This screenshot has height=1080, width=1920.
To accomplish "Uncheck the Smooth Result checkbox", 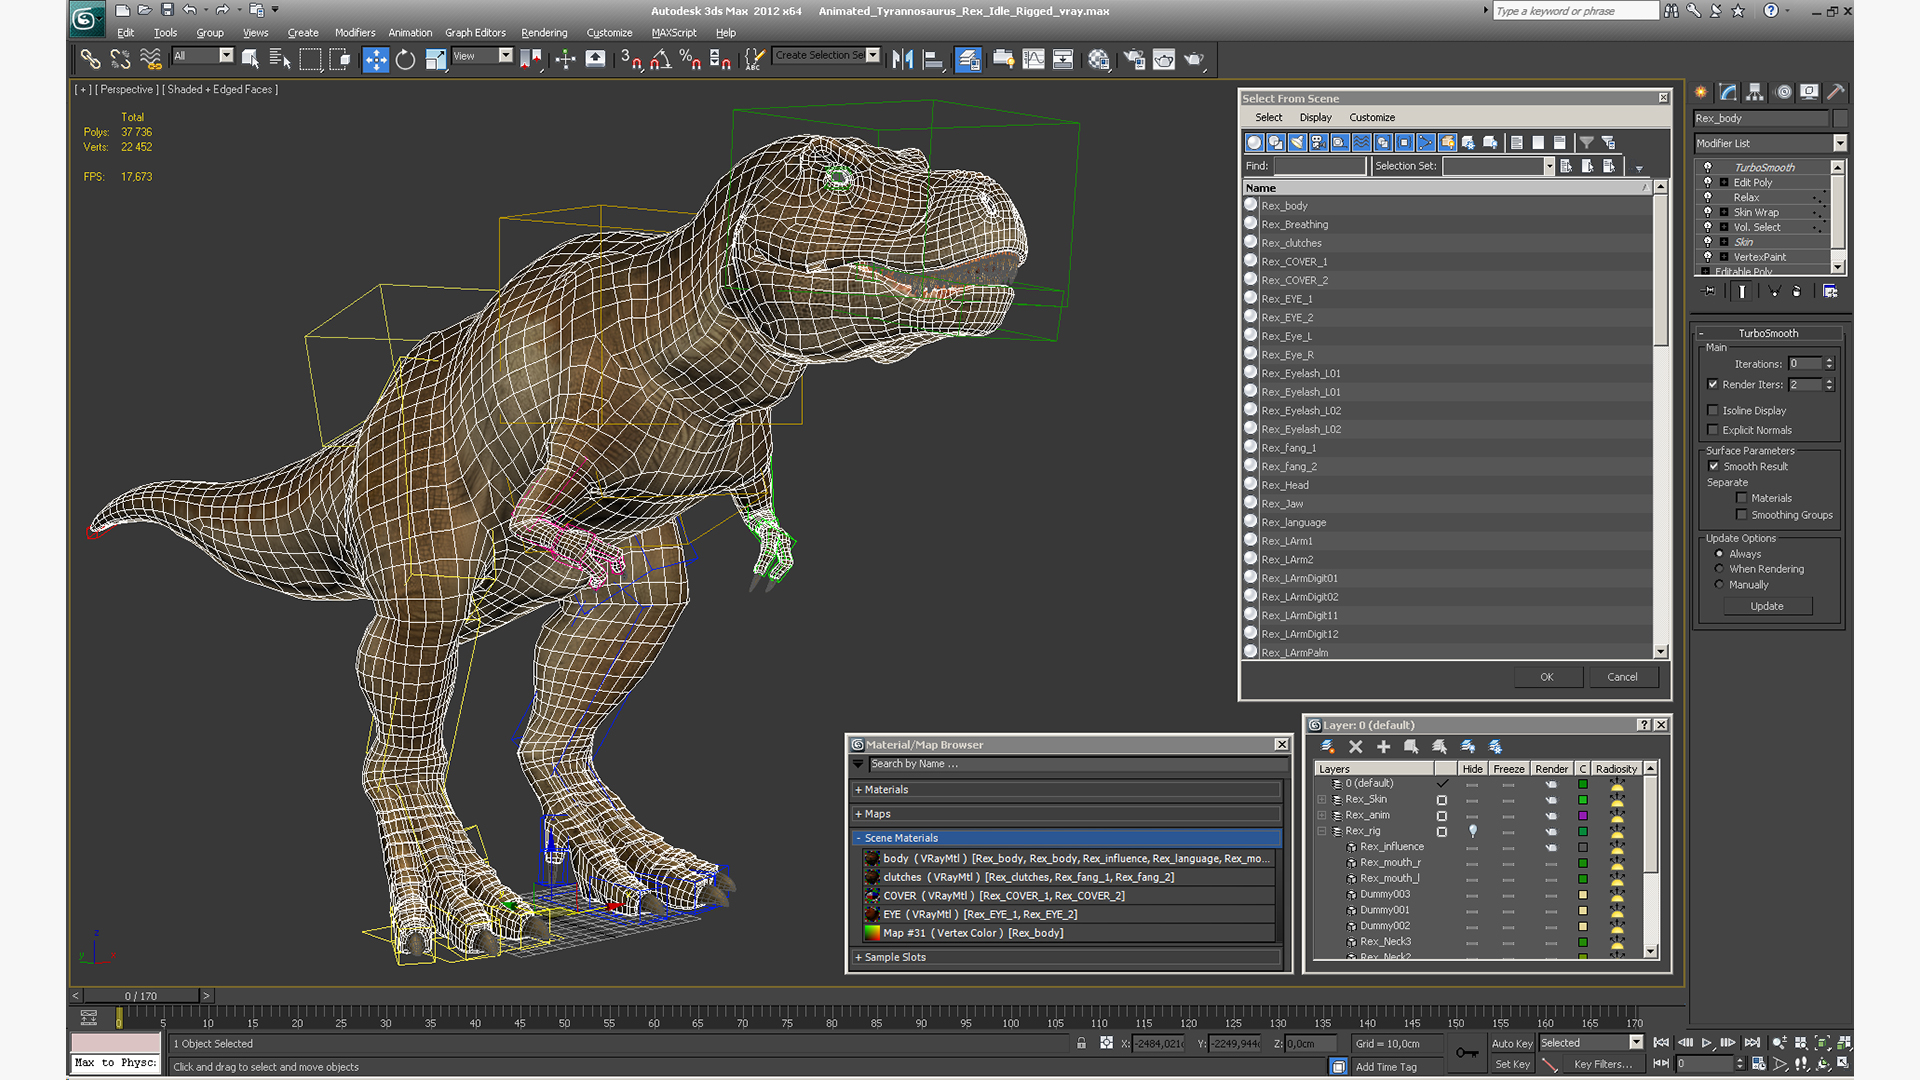I will point(1714,466).
